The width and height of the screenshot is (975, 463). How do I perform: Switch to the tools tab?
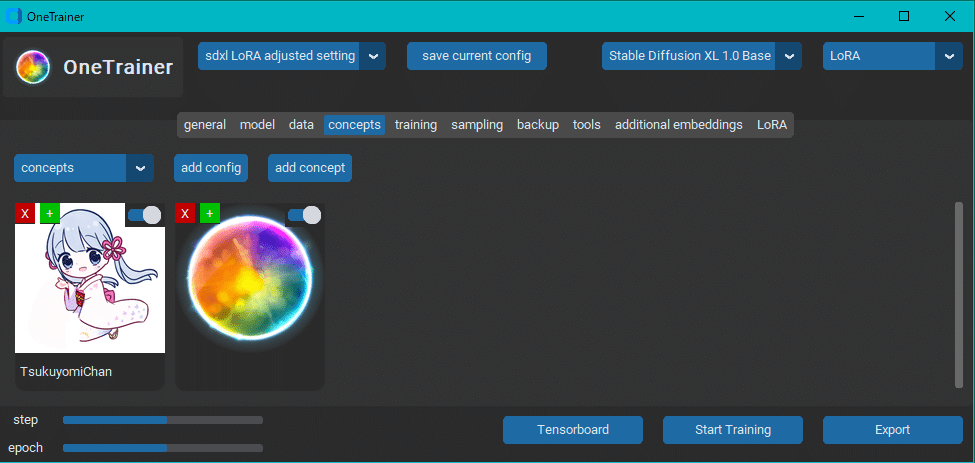pos(586,125)
